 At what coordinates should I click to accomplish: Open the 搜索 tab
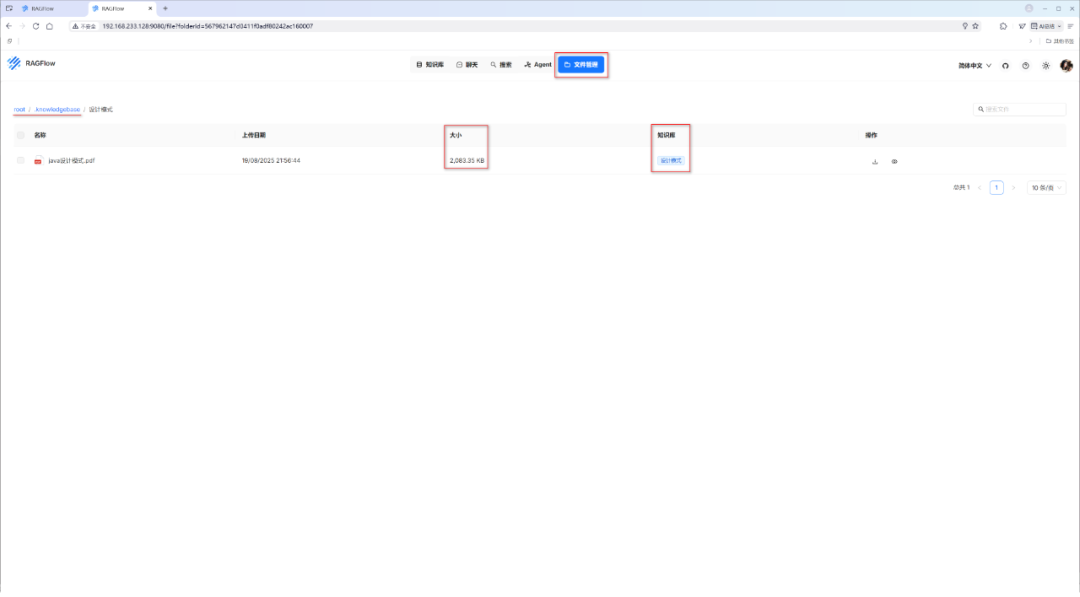[x=501, y=65]
